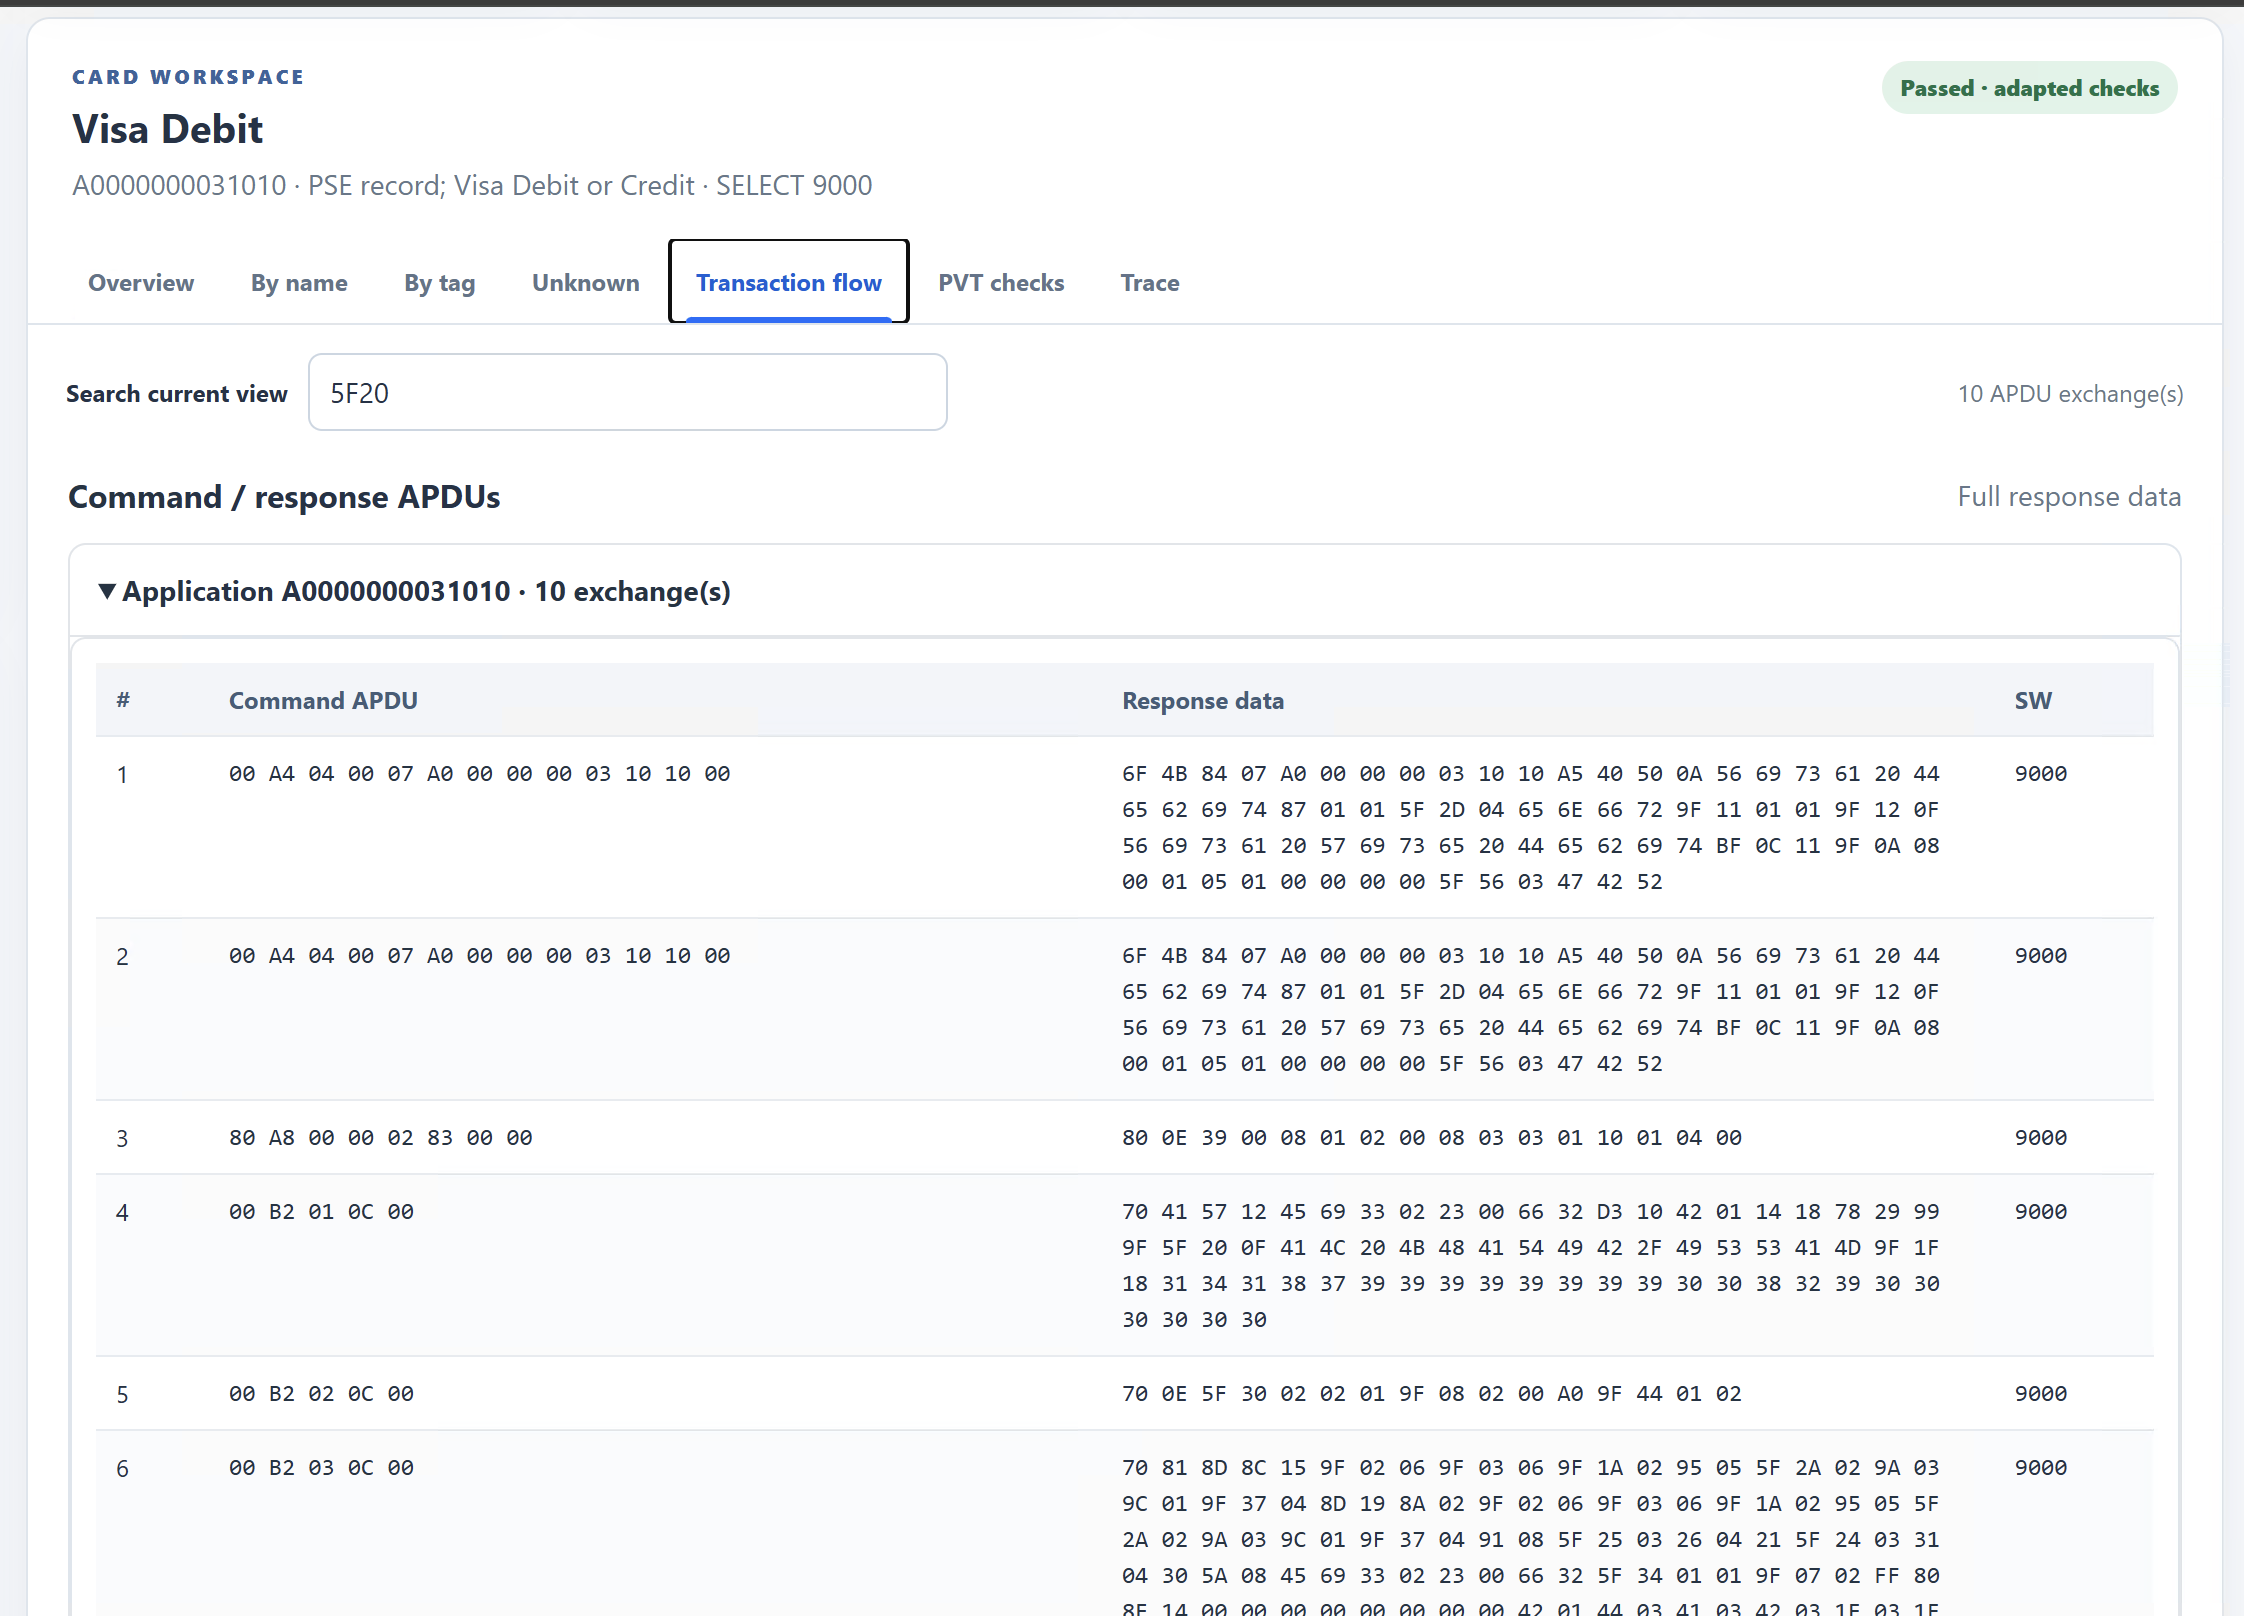Click the 9000 status word in row 5
Screen dimensions: 2244x1616
click(x=2041, y=1394)
